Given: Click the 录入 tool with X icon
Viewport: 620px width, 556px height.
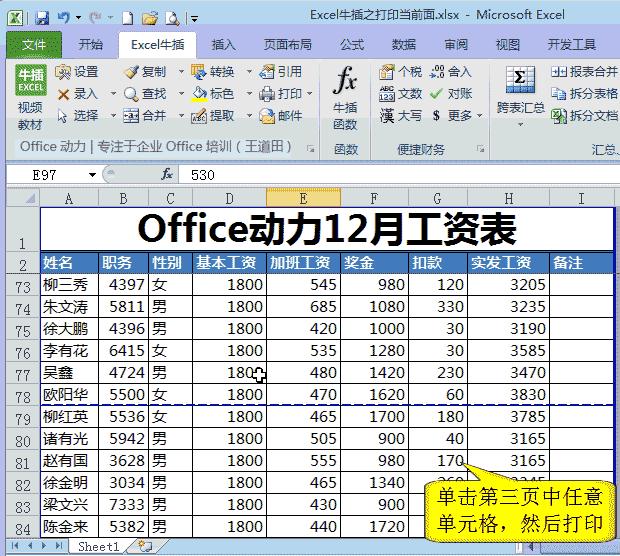Looking at the screenshot, I should 78,94.
